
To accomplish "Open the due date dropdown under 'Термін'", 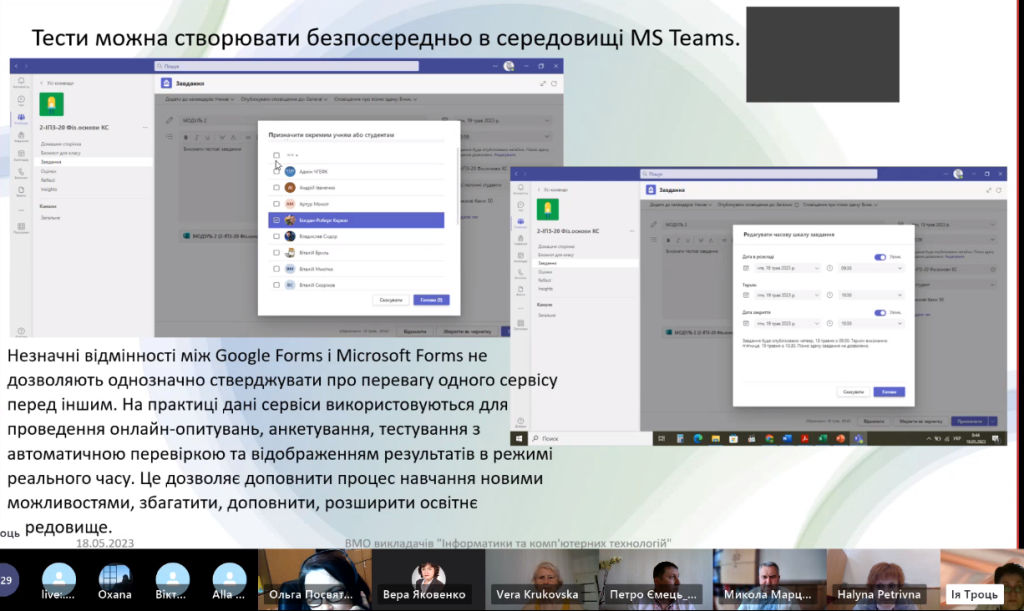I will (787, 295).
